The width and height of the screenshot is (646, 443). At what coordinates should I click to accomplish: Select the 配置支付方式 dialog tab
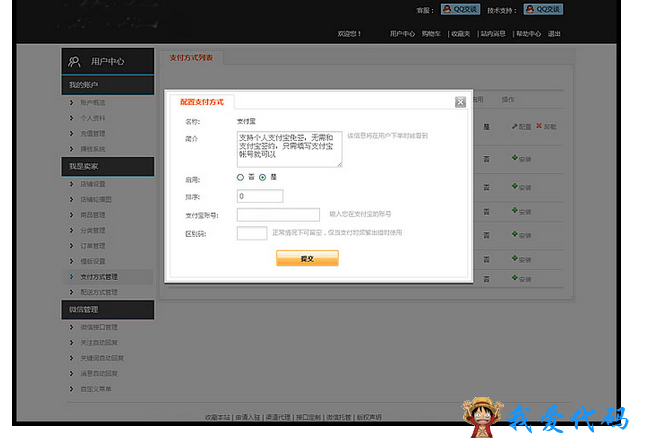202,102
